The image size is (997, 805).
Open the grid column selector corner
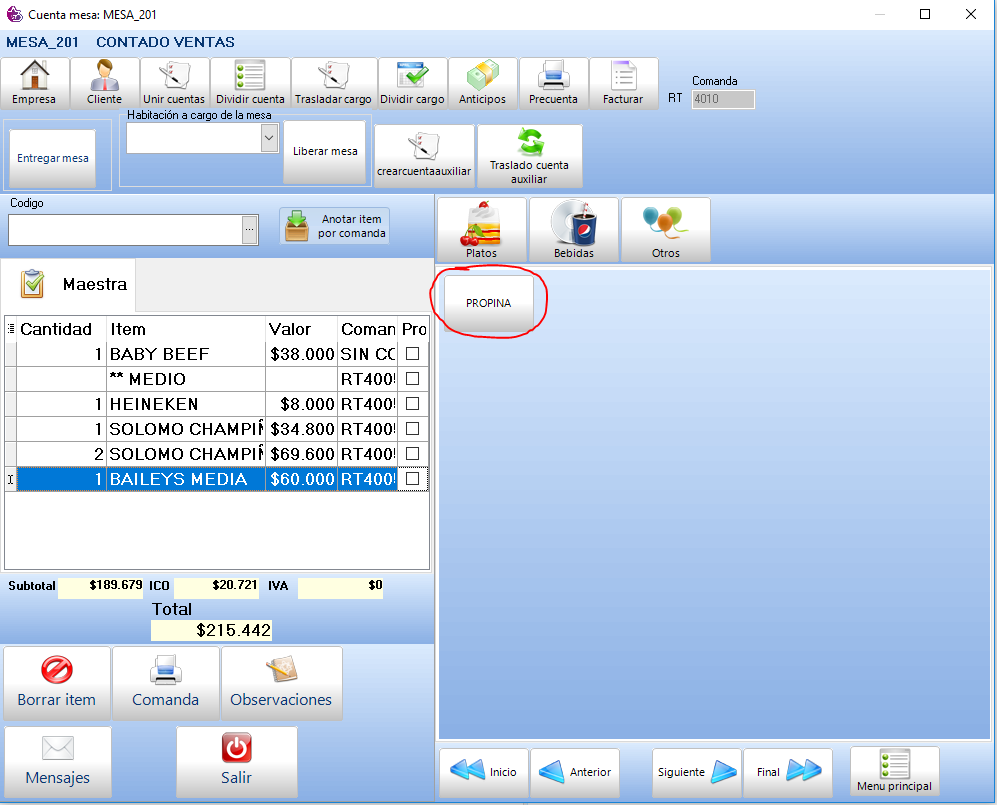[x=11, y=329]
